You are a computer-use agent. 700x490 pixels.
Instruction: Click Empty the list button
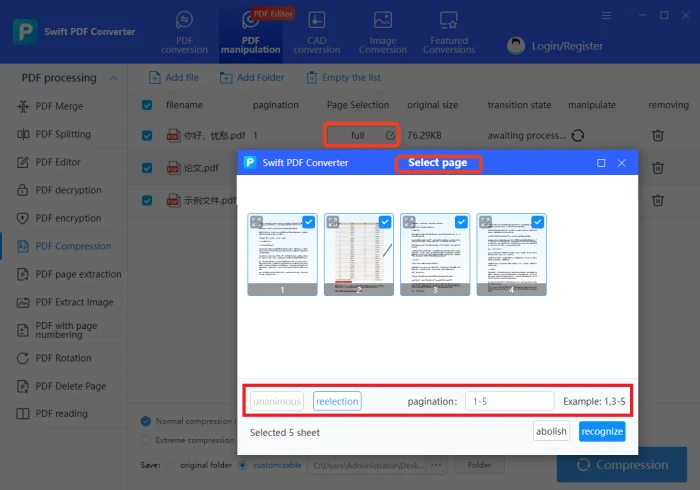pos(343,78)
